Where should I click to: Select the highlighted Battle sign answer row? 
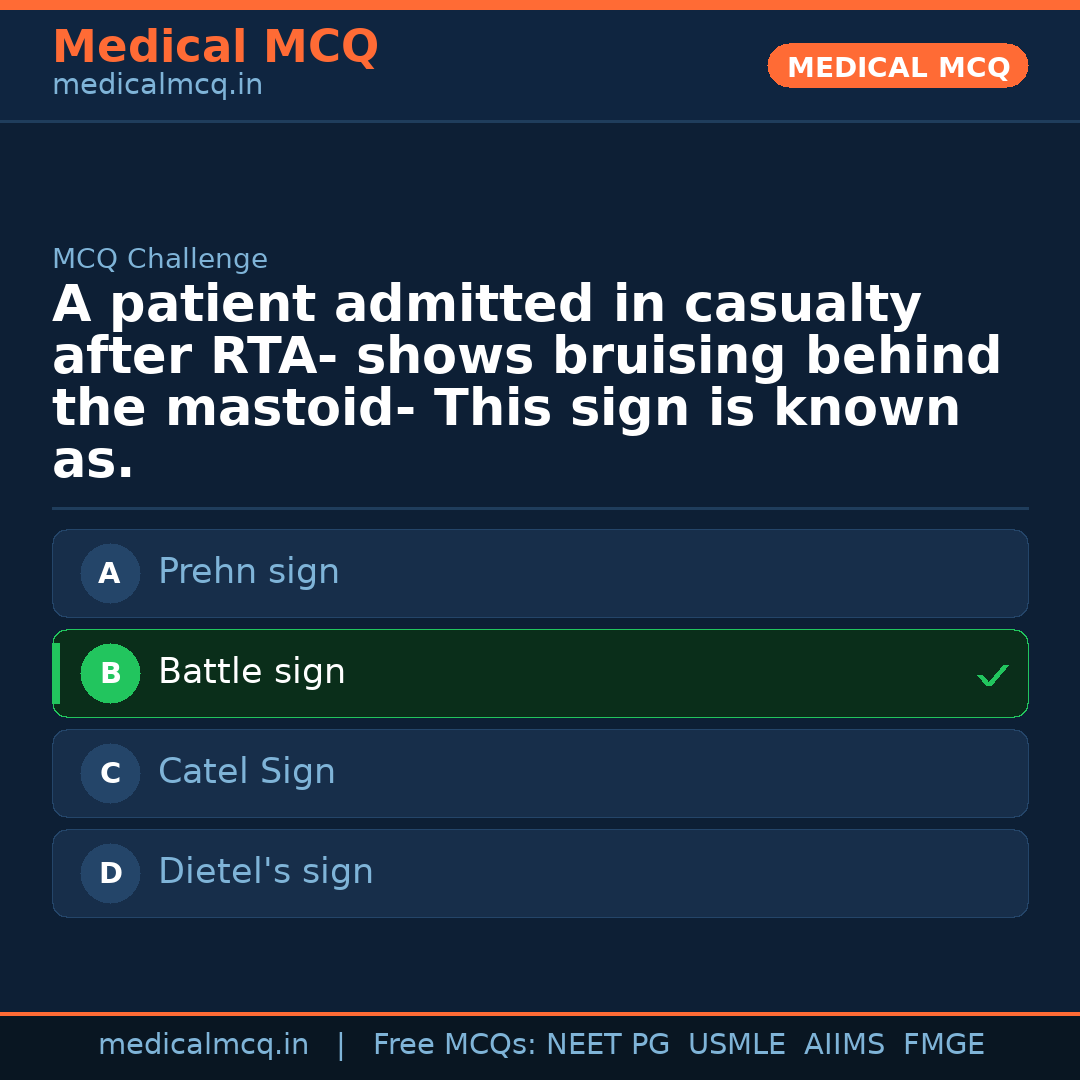540,673
